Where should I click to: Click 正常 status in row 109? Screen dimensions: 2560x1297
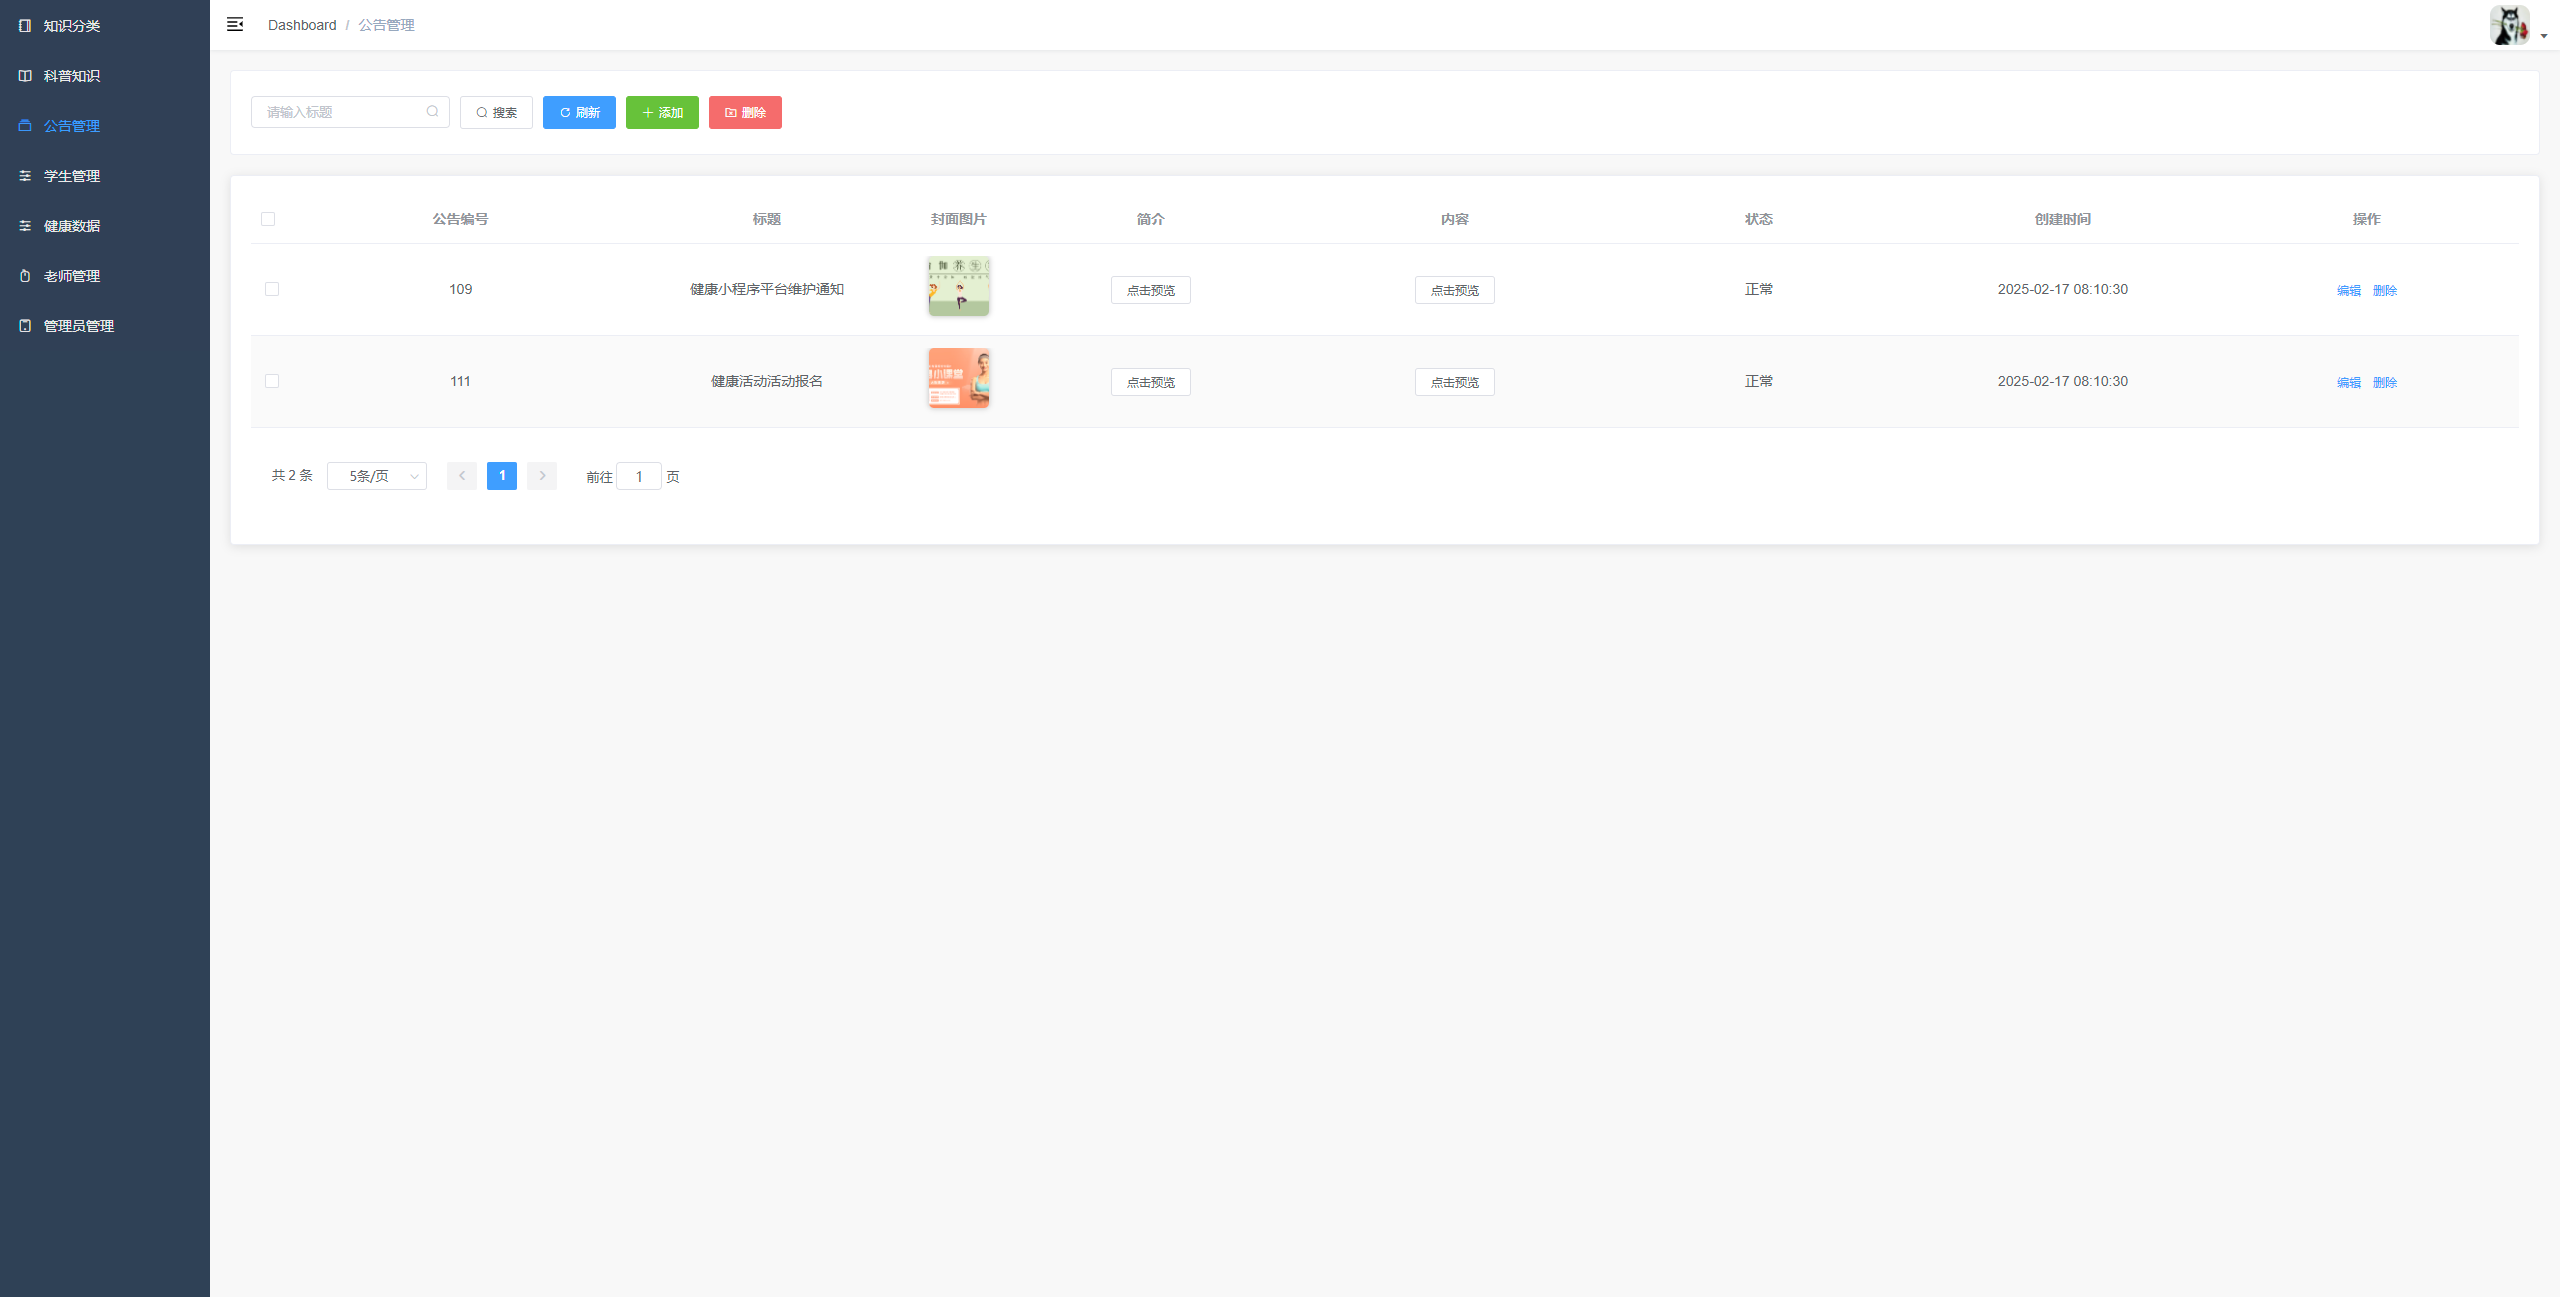[1759, 289]
